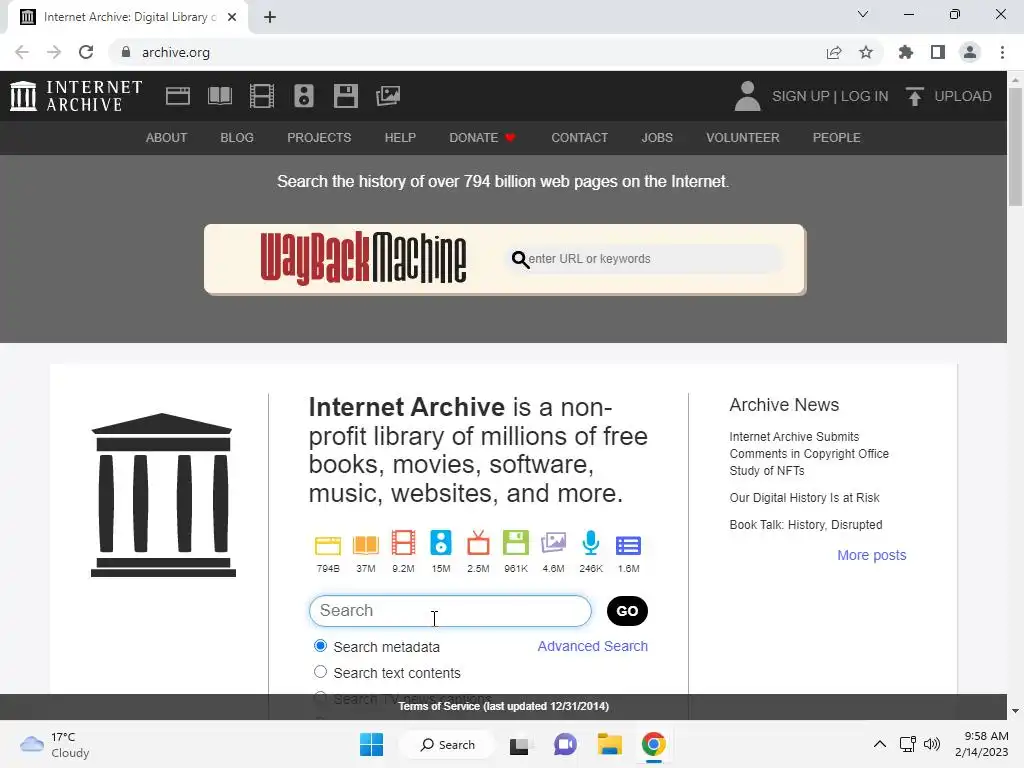The width and height of the screenshot is (1024, 768).
Task: Toggle the Chrome side panel
Action: coord(938,52)
